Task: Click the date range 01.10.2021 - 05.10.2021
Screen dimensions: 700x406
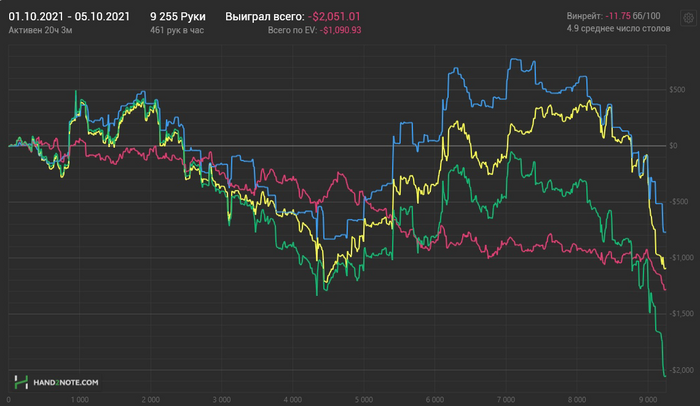Action: point(68,17)
